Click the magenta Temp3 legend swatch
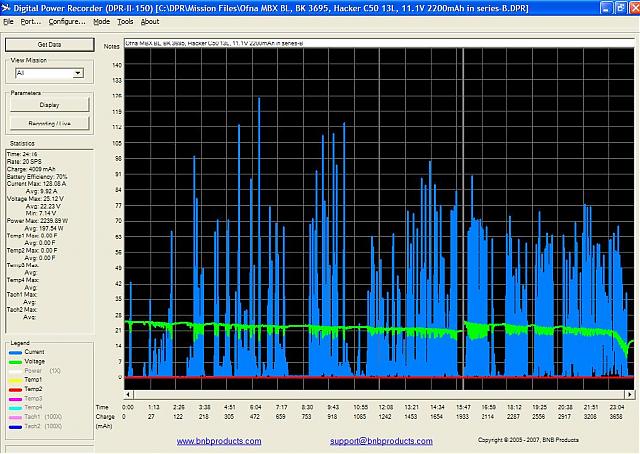This screenshot has width=640, height=454. pos(14,398)
